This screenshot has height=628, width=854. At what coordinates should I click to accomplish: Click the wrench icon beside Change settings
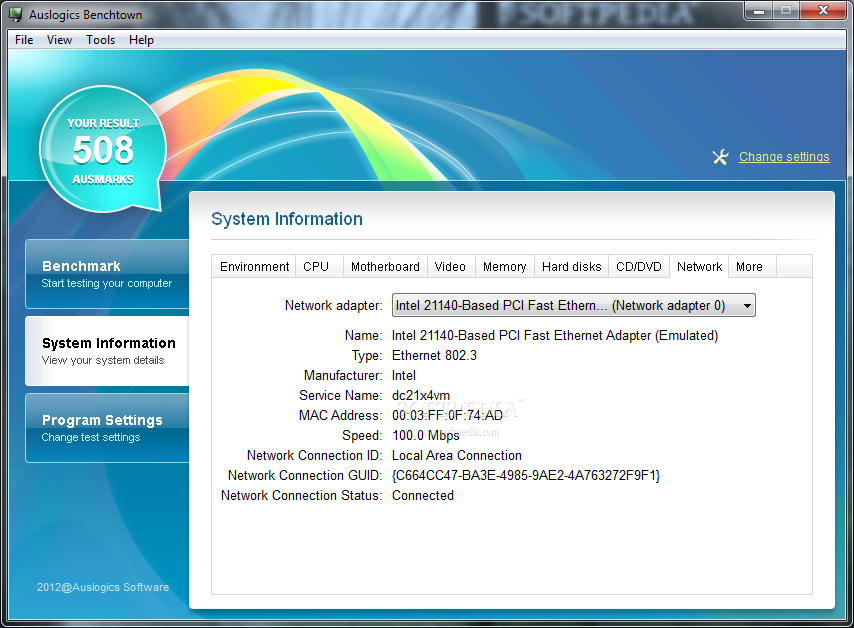pos(720,157)
